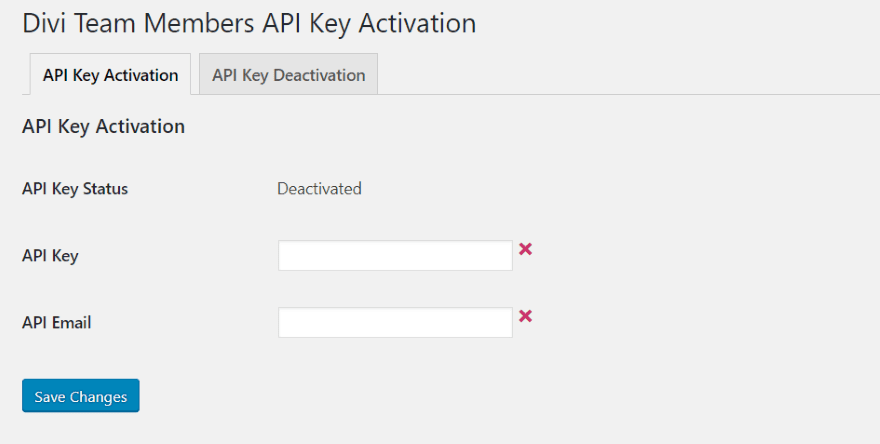This screenshot has height=444, width=880.
Task: Click the API Key Activation section heading
Action: (x=103, y=127)
